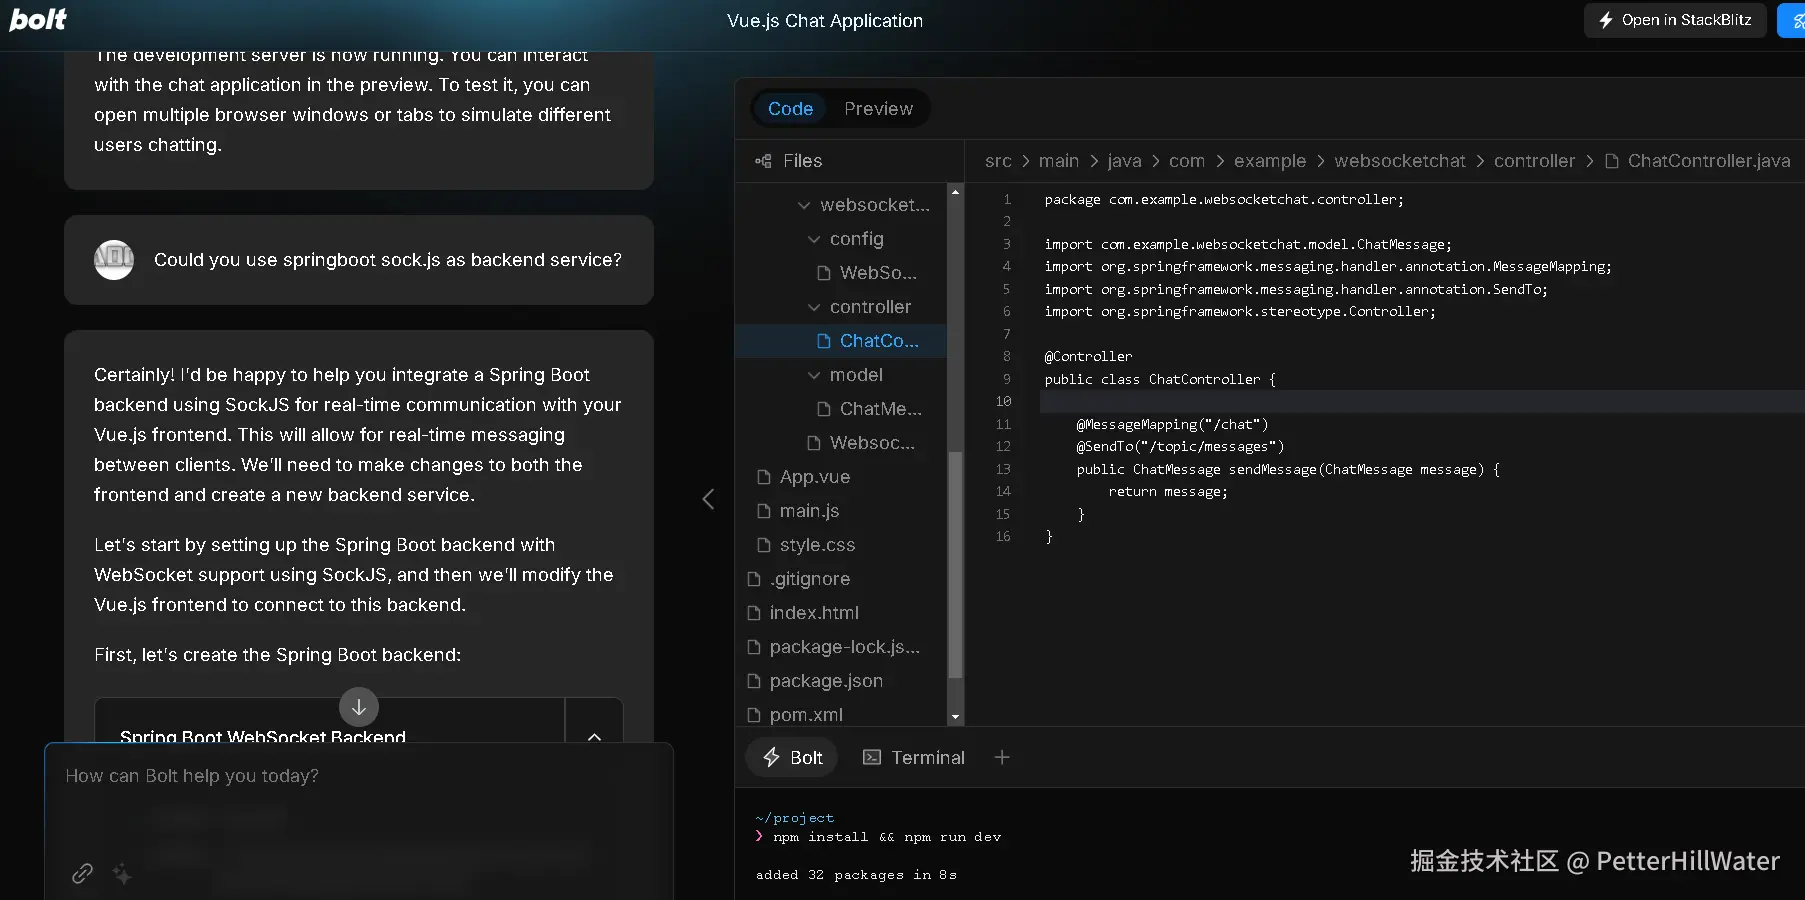Image resolution: width=1805 pixels, height=900 pixels.
Task: Click com in the breadcrumb path
Action: coord(1187,161)
